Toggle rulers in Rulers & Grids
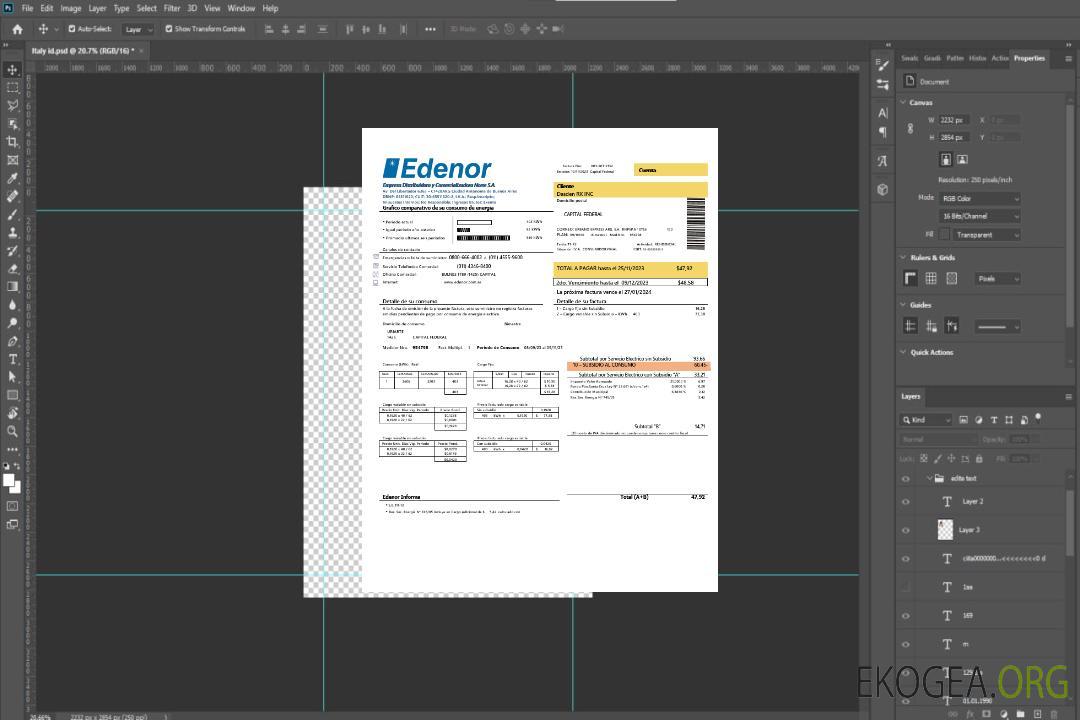Image resolution: width=1080 pixels, height=720 pixels. (x=910, y=278)
